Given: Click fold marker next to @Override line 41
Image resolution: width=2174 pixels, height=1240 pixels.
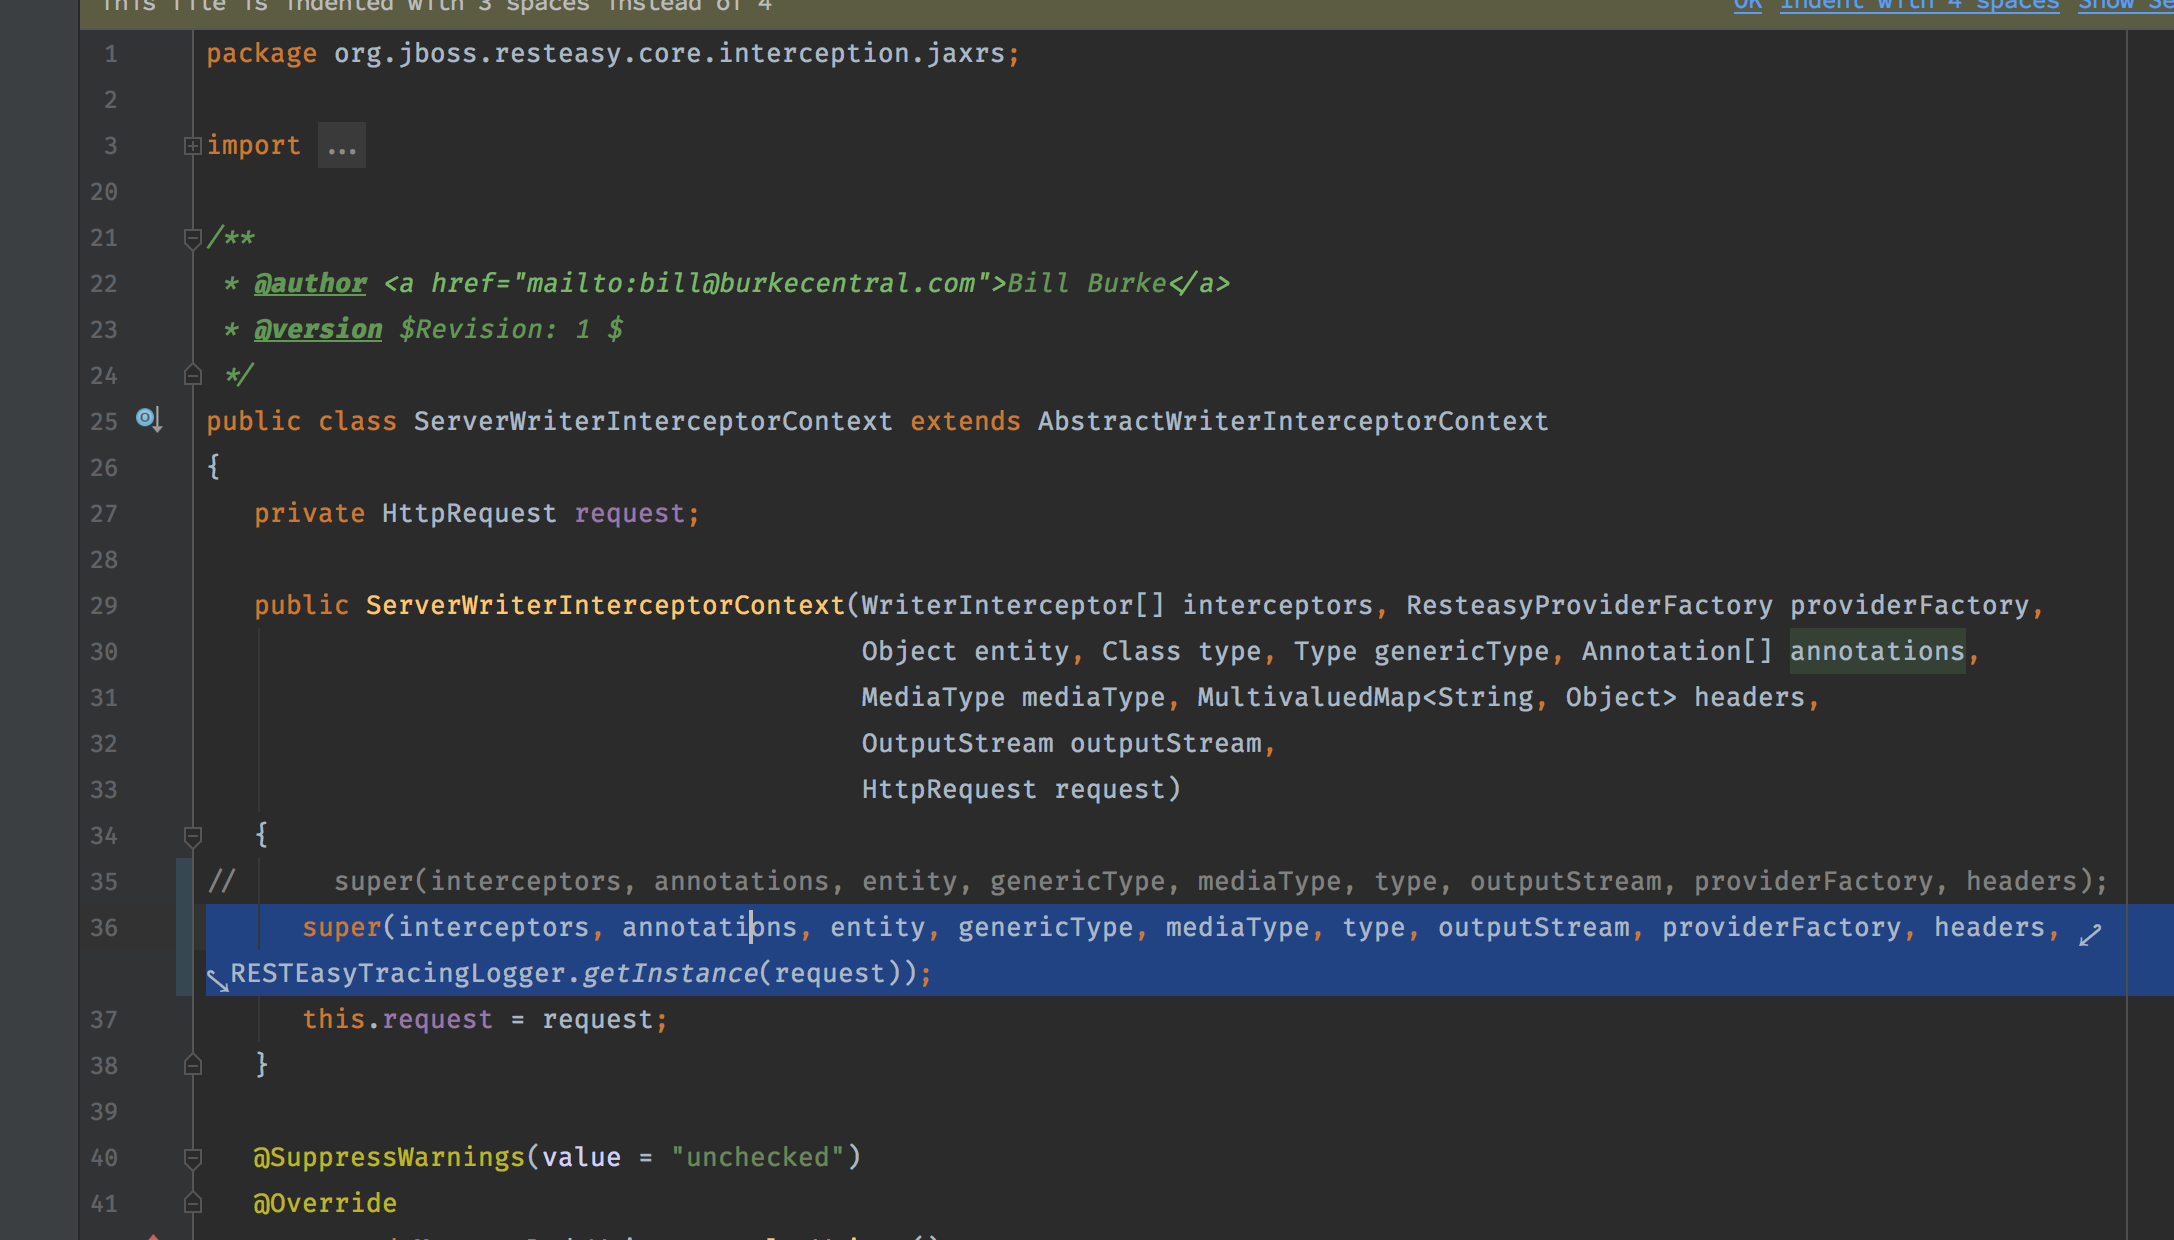Looking at the screenshot, I should [x=193, y=1203].
